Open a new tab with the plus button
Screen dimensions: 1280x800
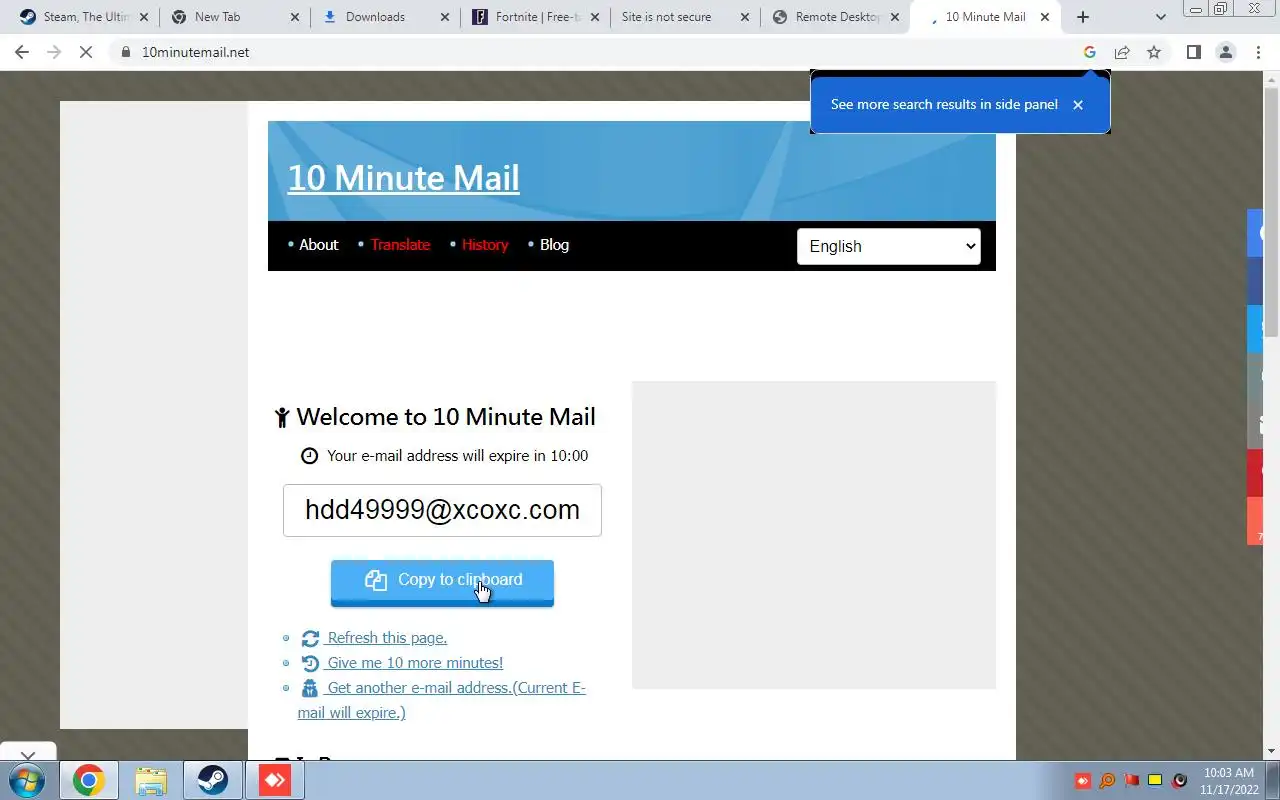[1082, 17]
